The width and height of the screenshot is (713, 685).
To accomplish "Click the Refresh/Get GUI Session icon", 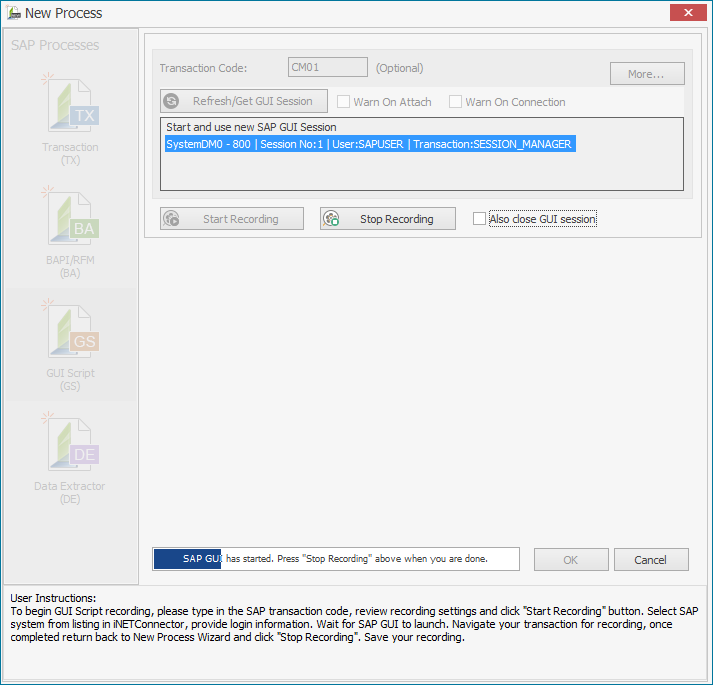I will coord(172,102).
